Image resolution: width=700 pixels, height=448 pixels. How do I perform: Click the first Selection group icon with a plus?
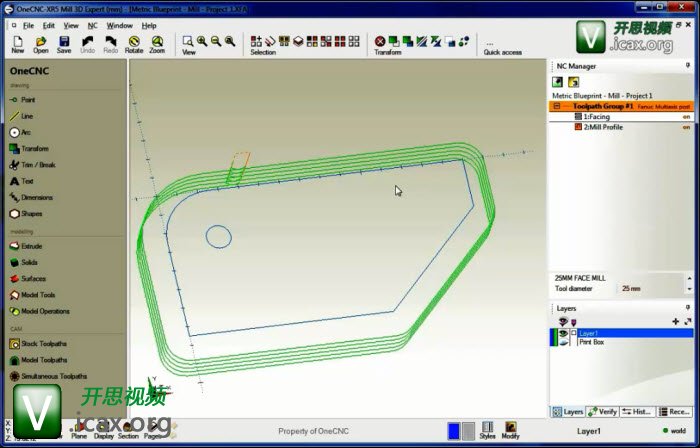click(256, 41)
